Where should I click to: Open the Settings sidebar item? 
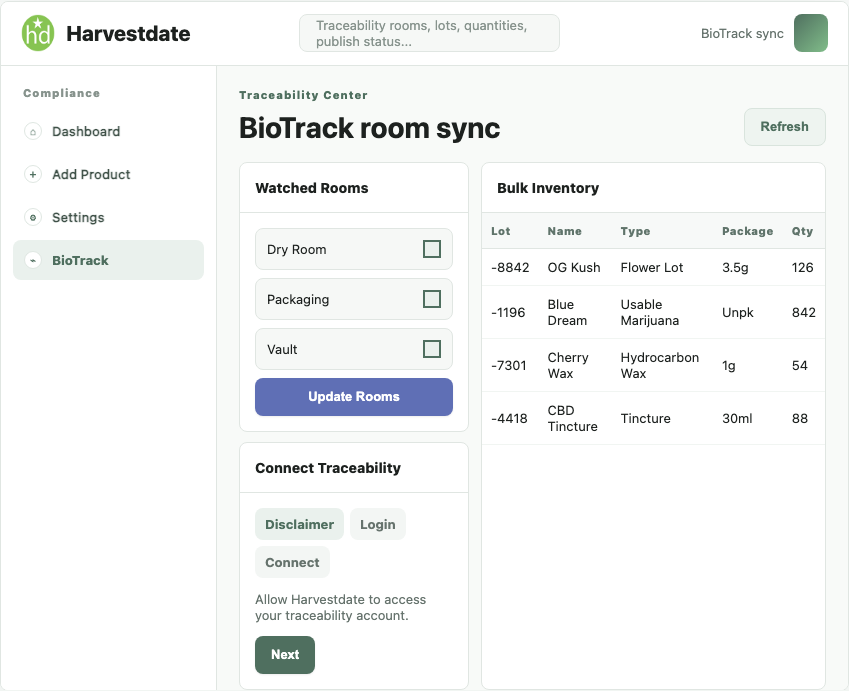[x=108, y=217]
